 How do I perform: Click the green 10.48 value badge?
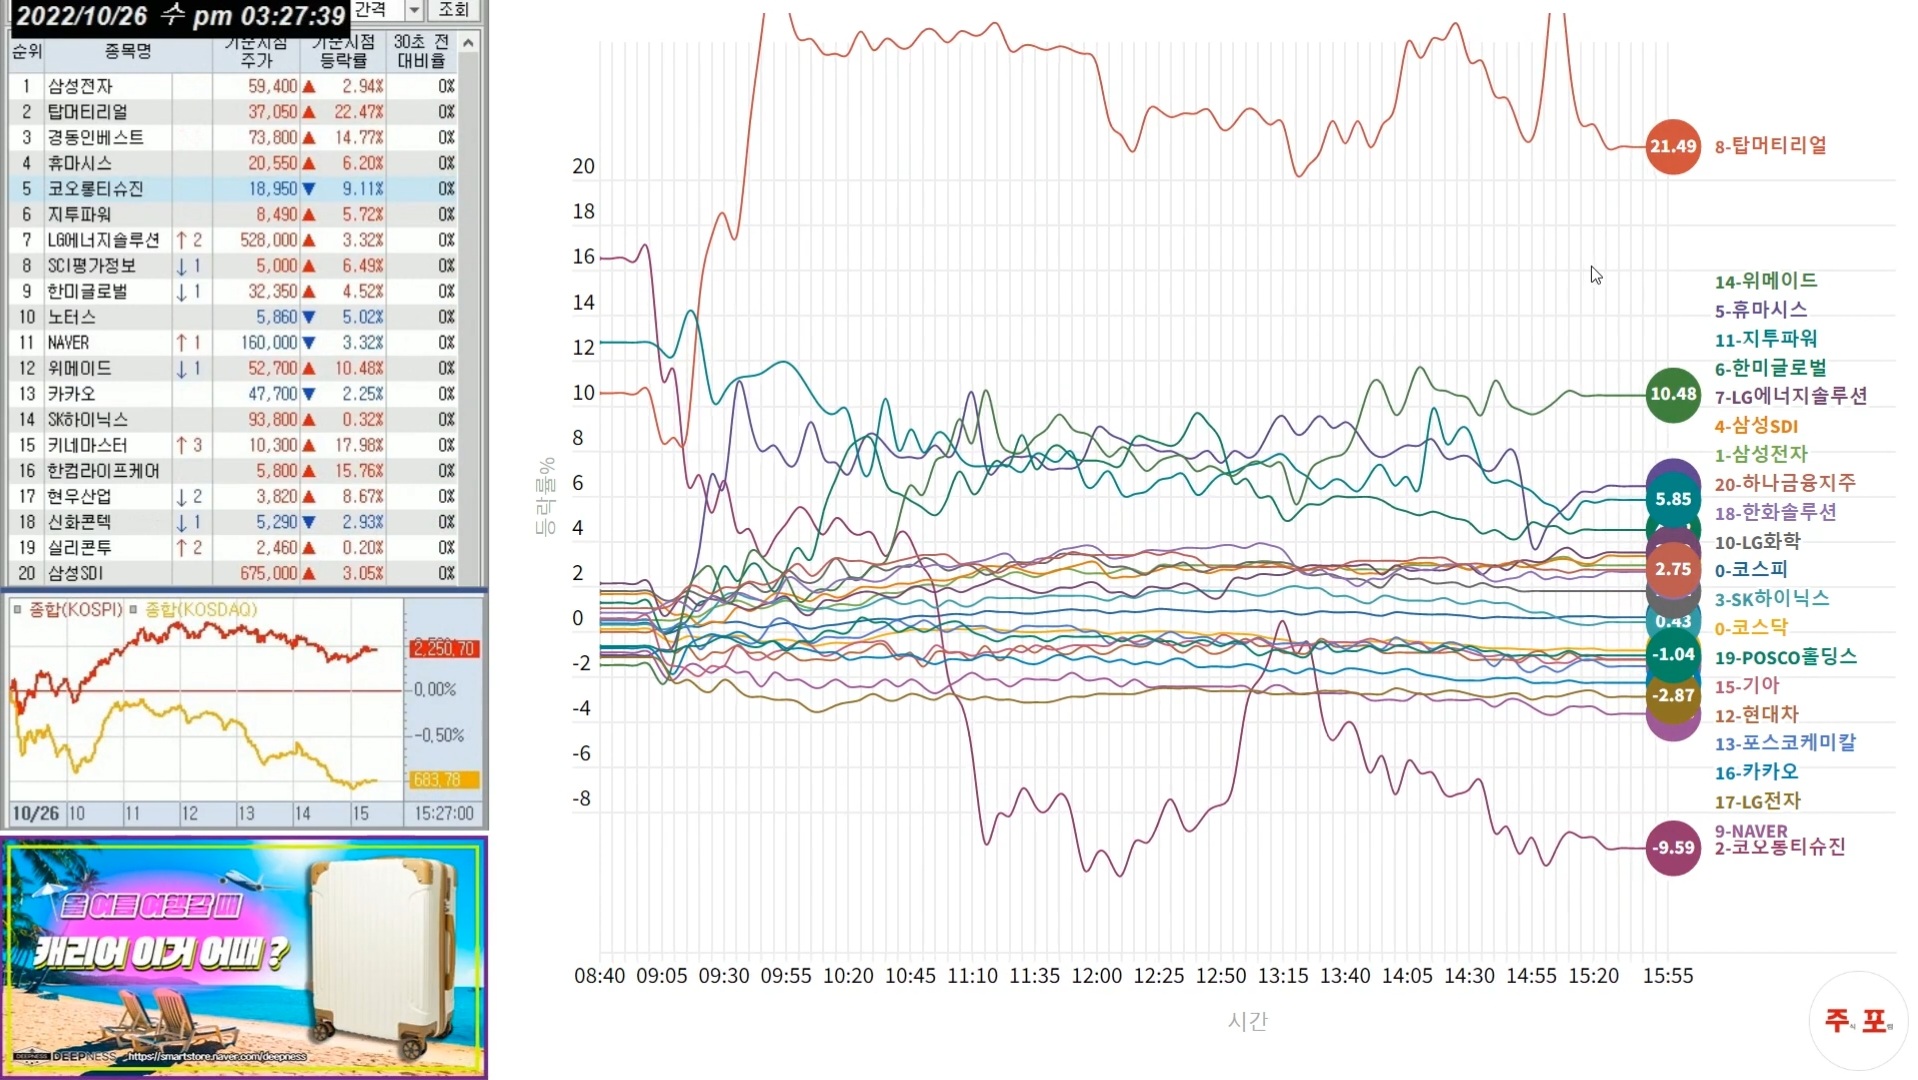1673,394
